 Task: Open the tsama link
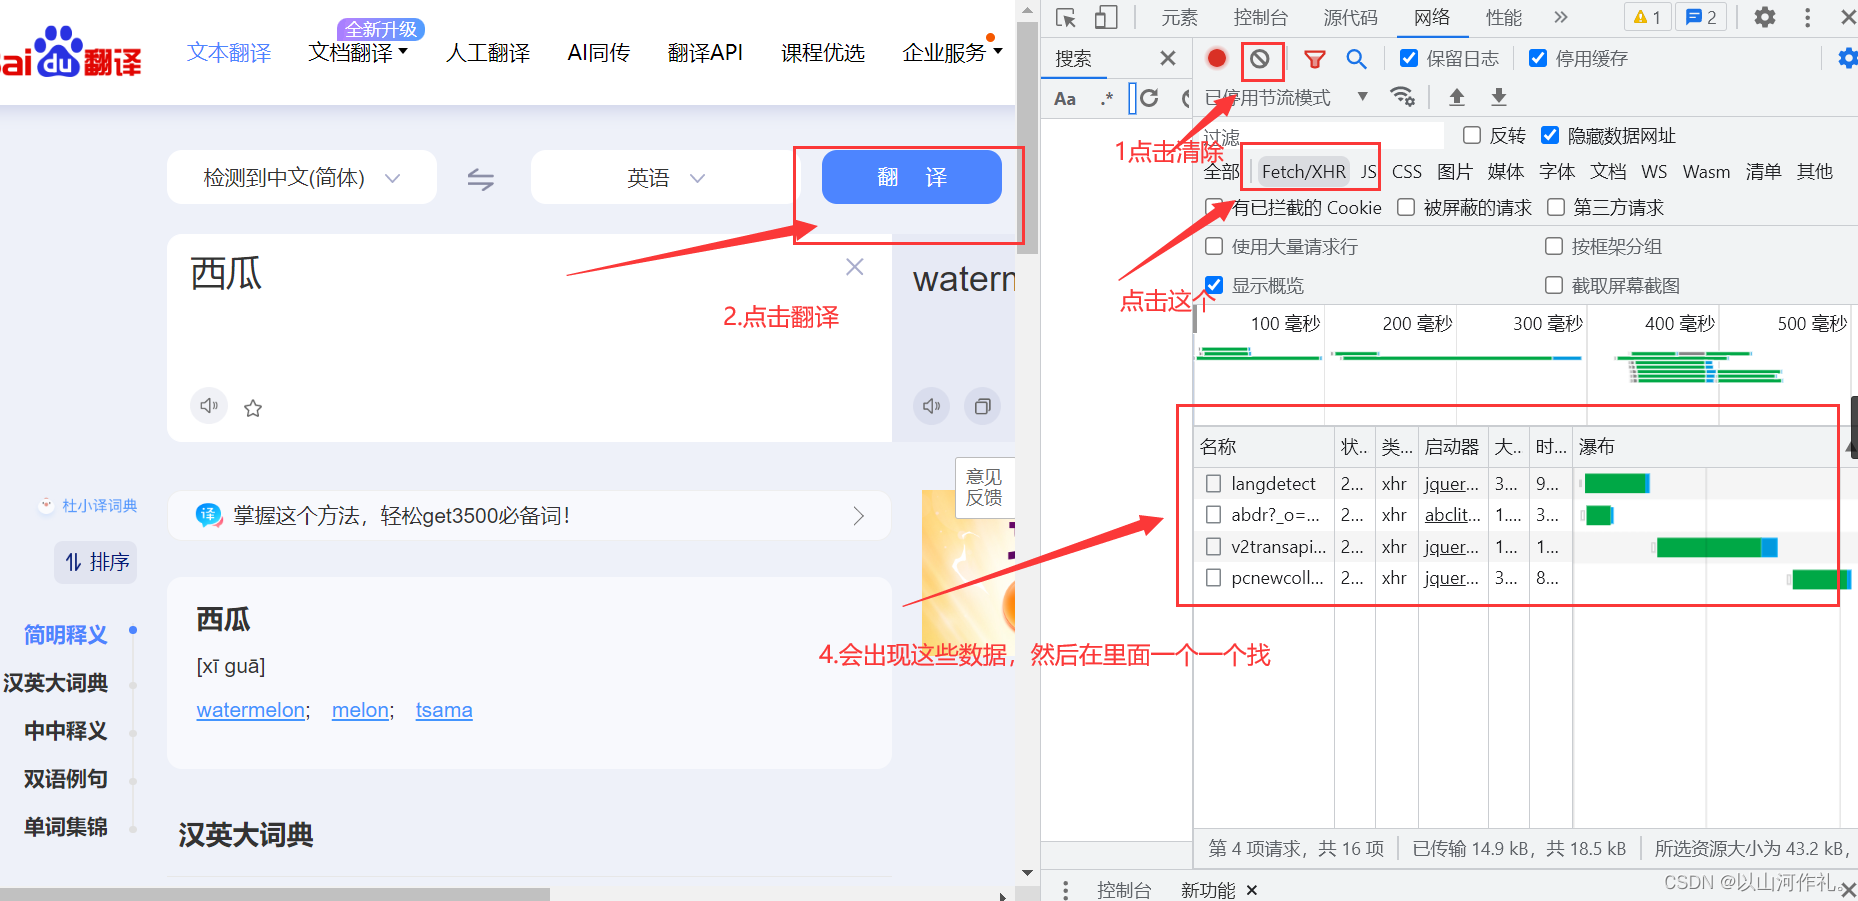444,710
